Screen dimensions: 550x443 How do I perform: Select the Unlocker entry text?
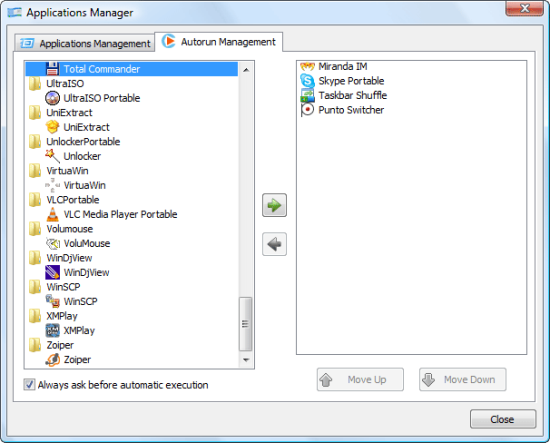pos(82,156)
